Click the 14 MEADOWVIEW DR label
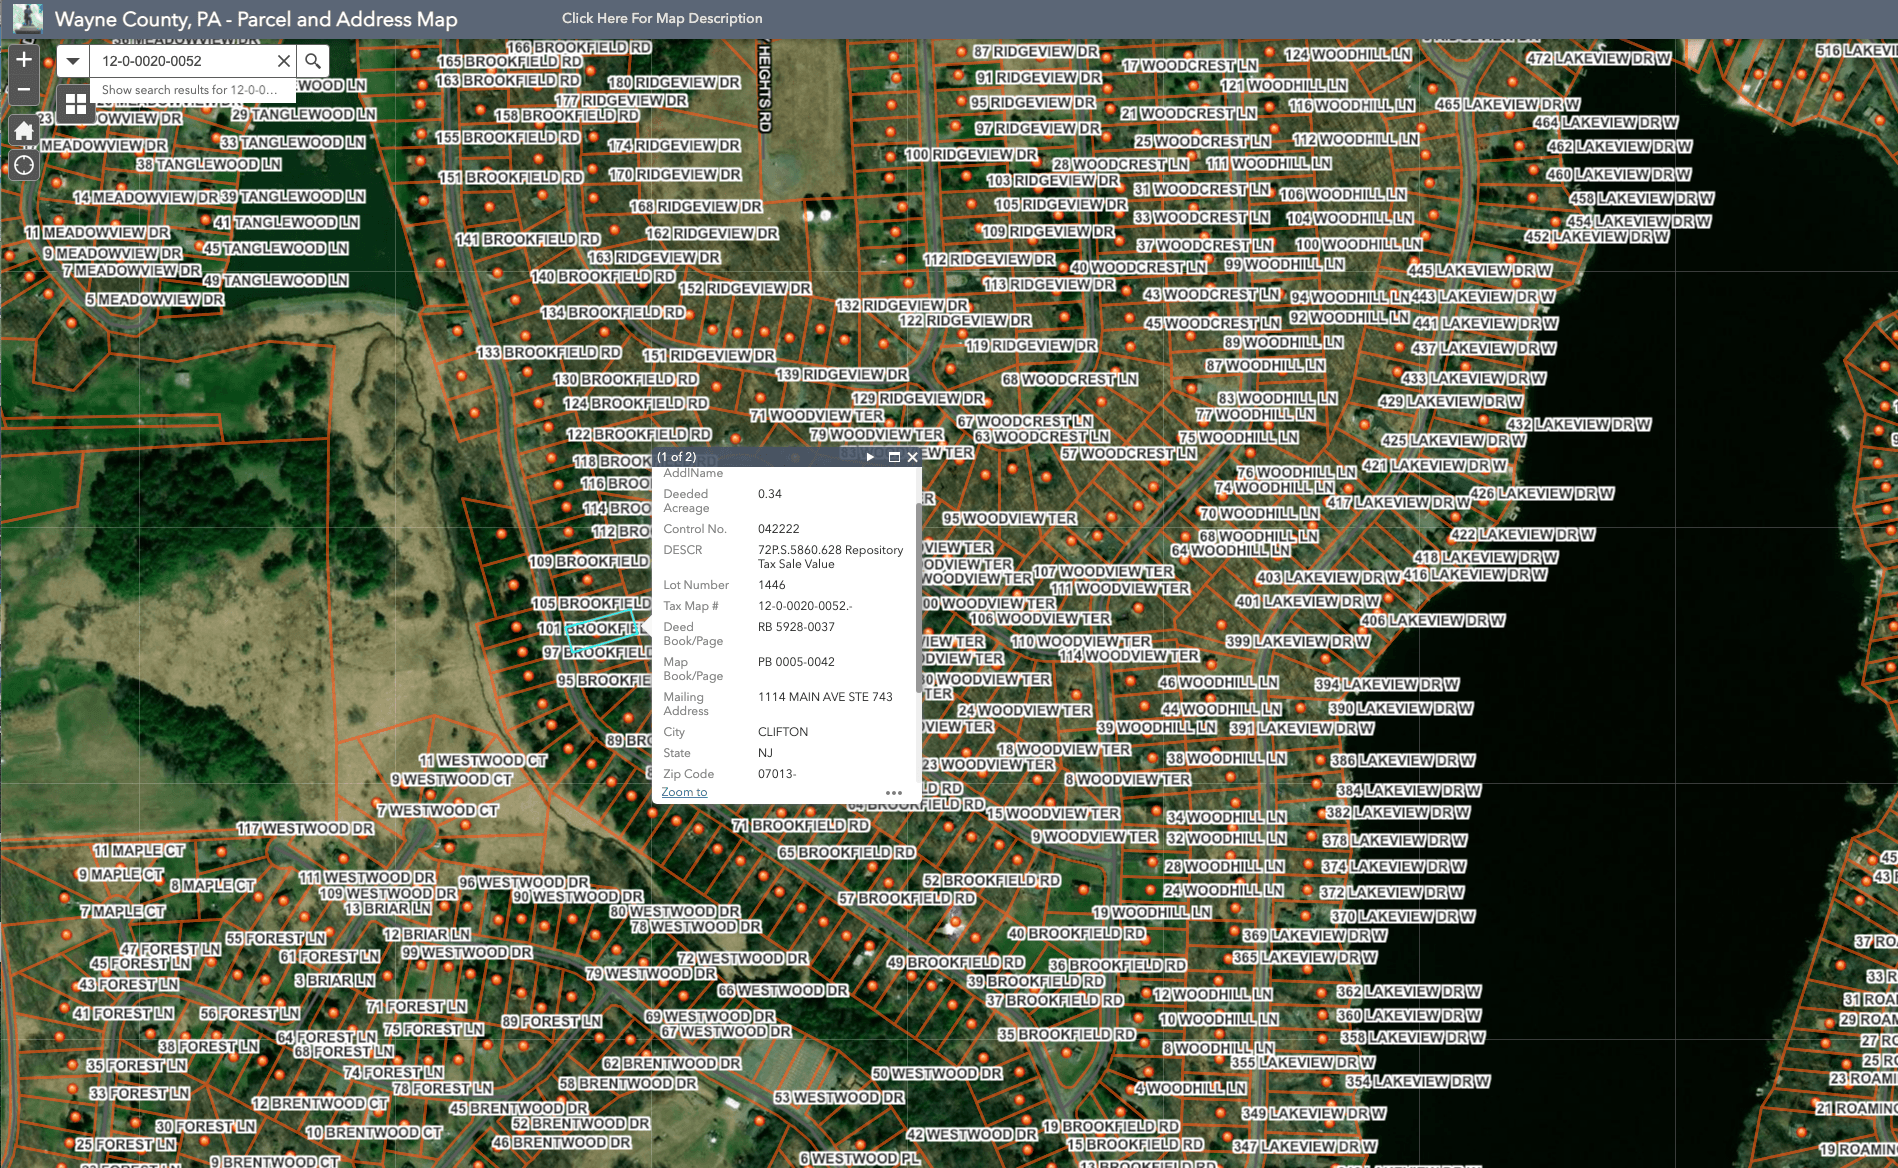The width and height of the screenshot is (1898, 1168). (145, 197)
